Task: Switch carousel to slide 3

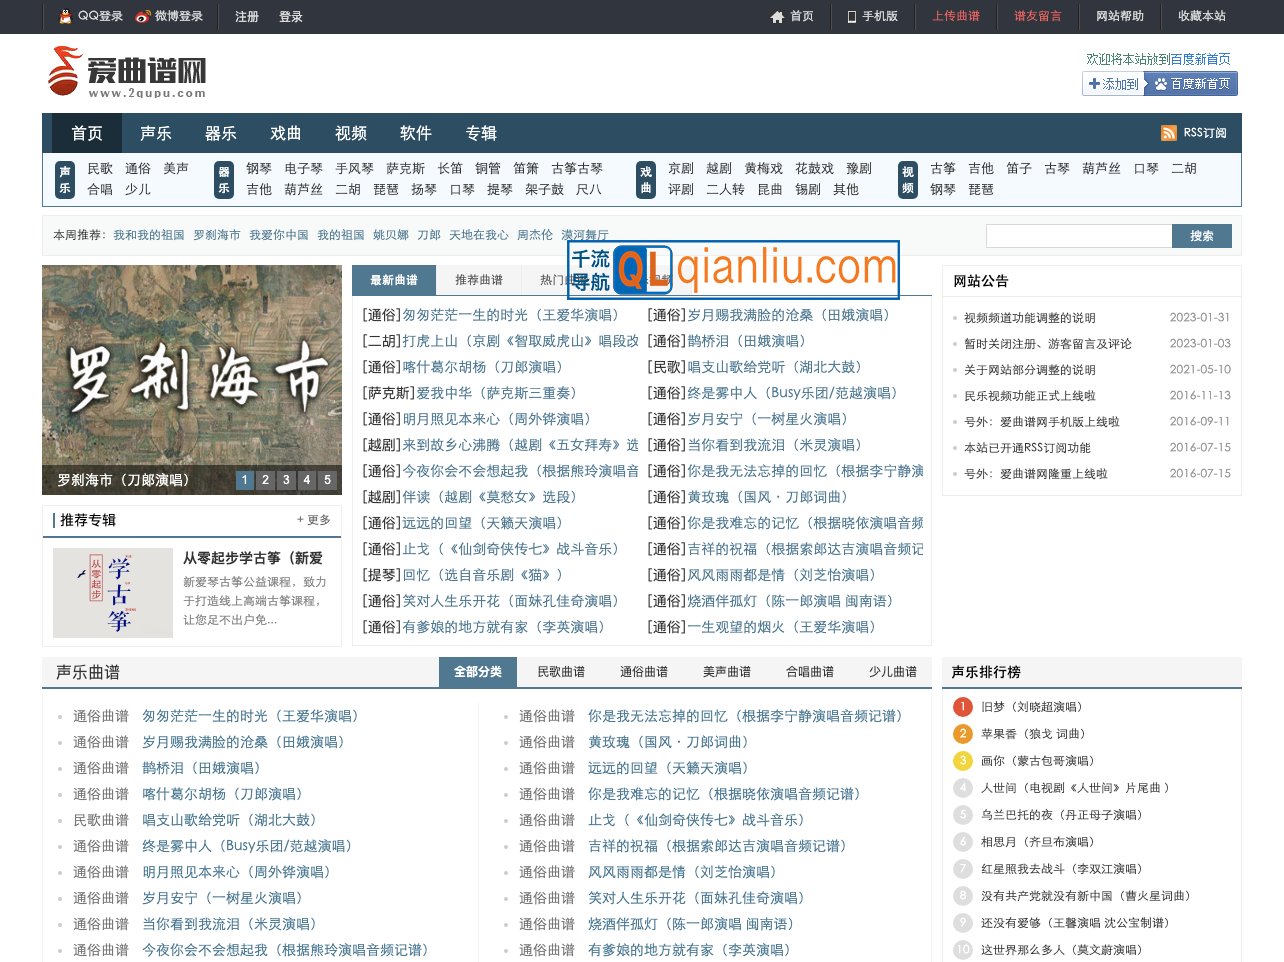Action: pos(286,480)
